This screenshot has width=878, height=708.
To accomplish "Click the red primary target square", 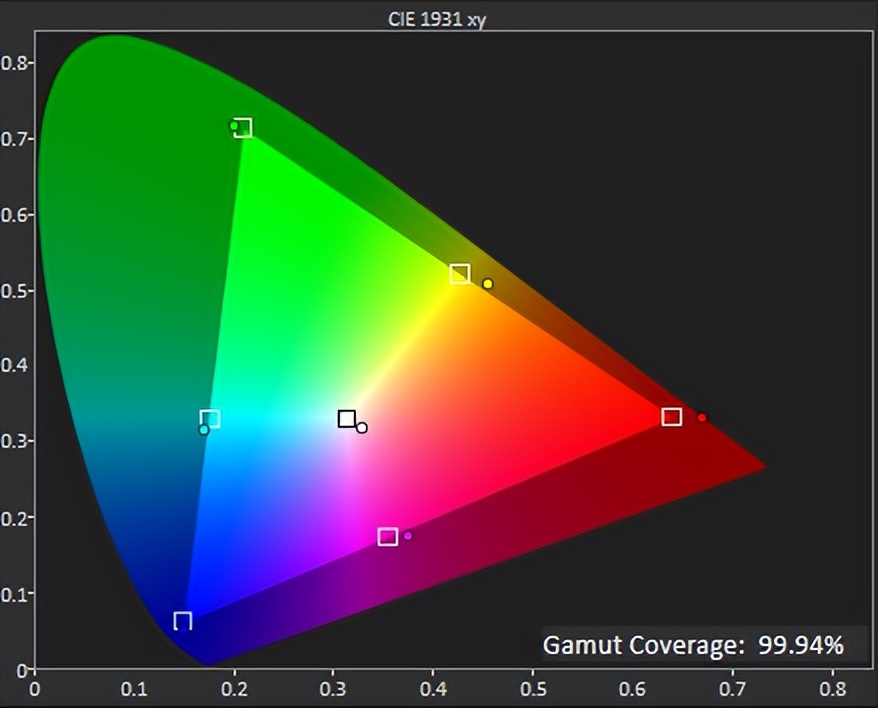I will pyautogui.click(x=672, y=417).
